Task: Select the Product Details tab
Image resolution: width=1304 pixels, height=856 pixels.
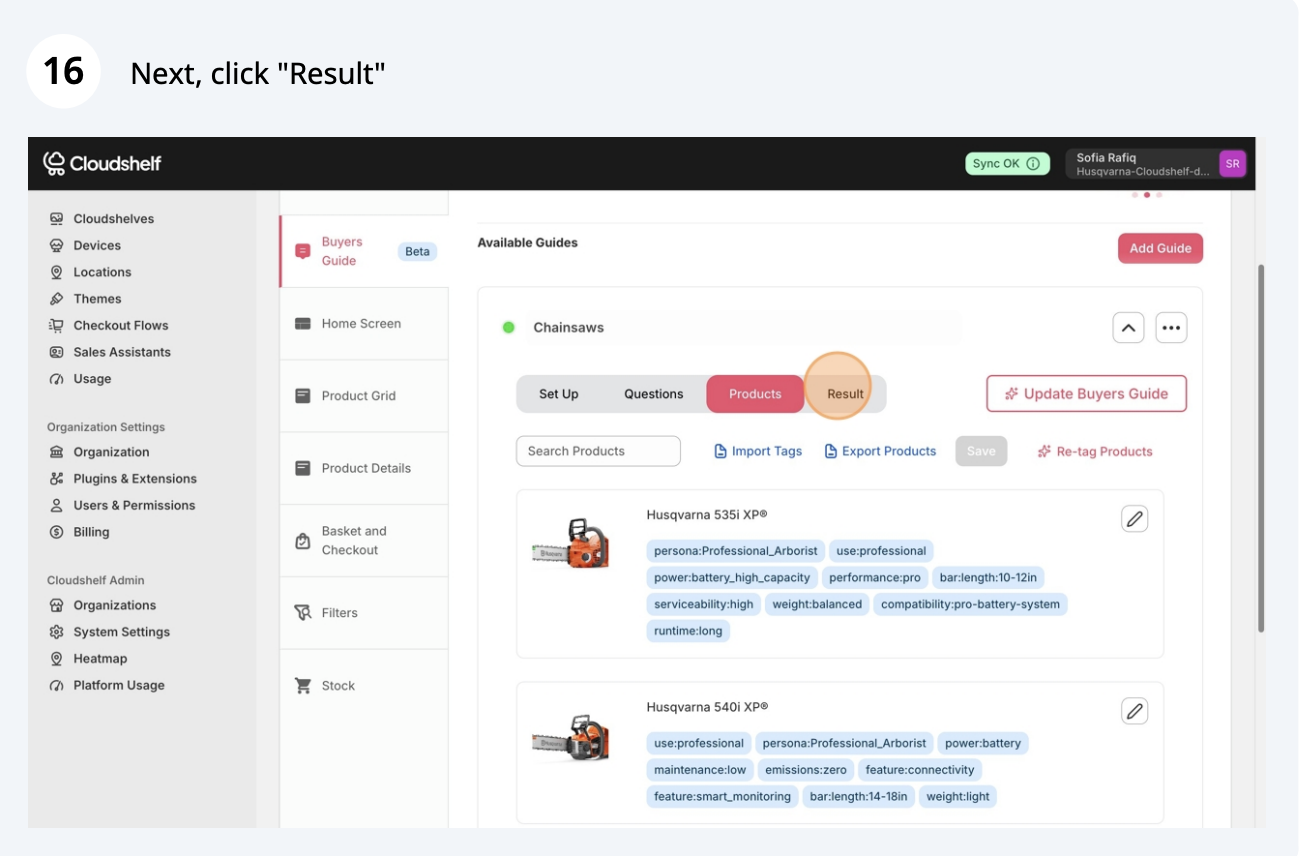Action: pos(364,468)
